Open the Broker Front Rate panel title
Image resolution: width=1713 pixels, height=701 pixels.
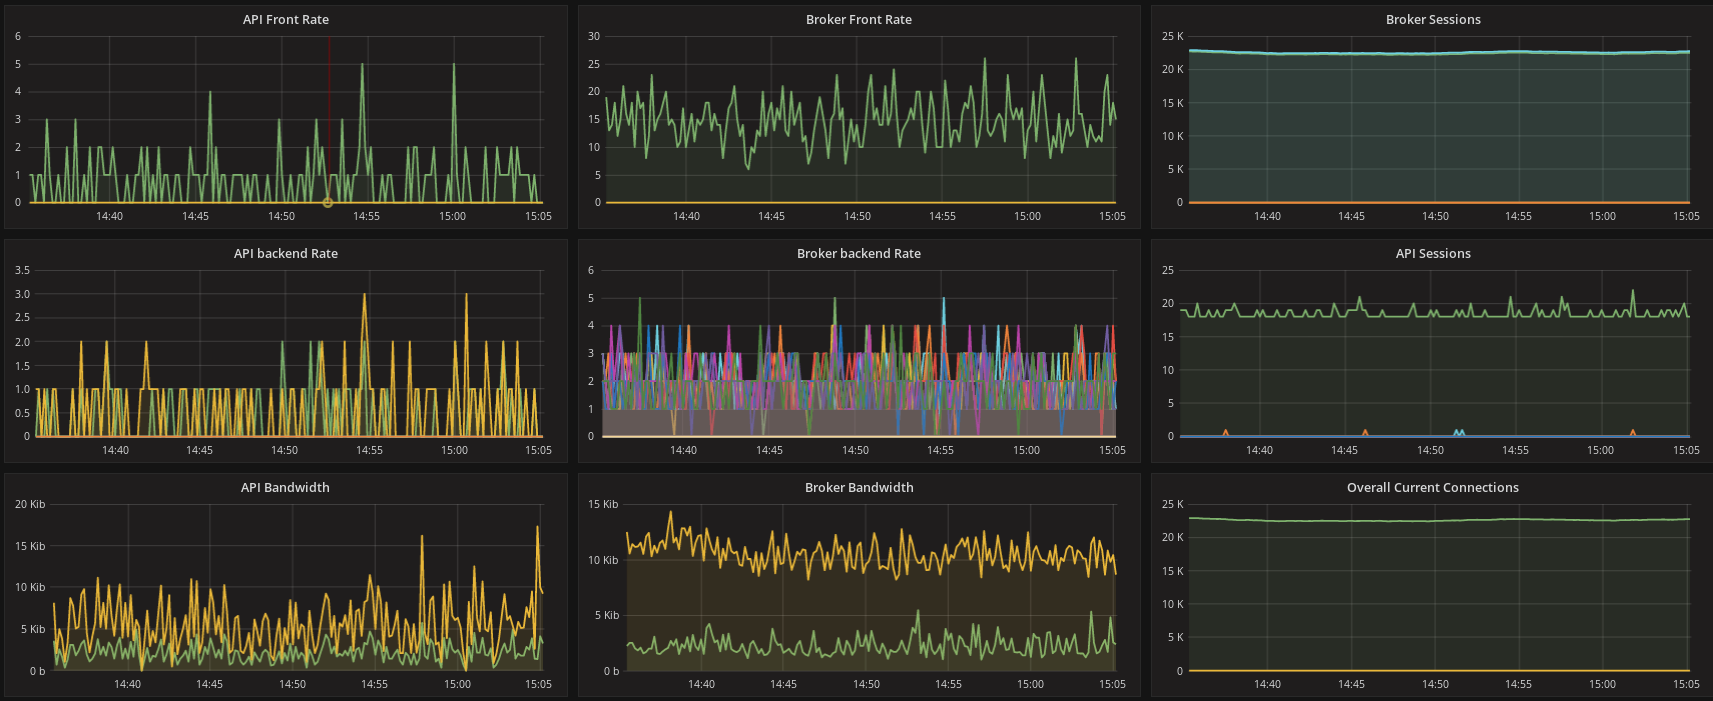click(859, 20)
